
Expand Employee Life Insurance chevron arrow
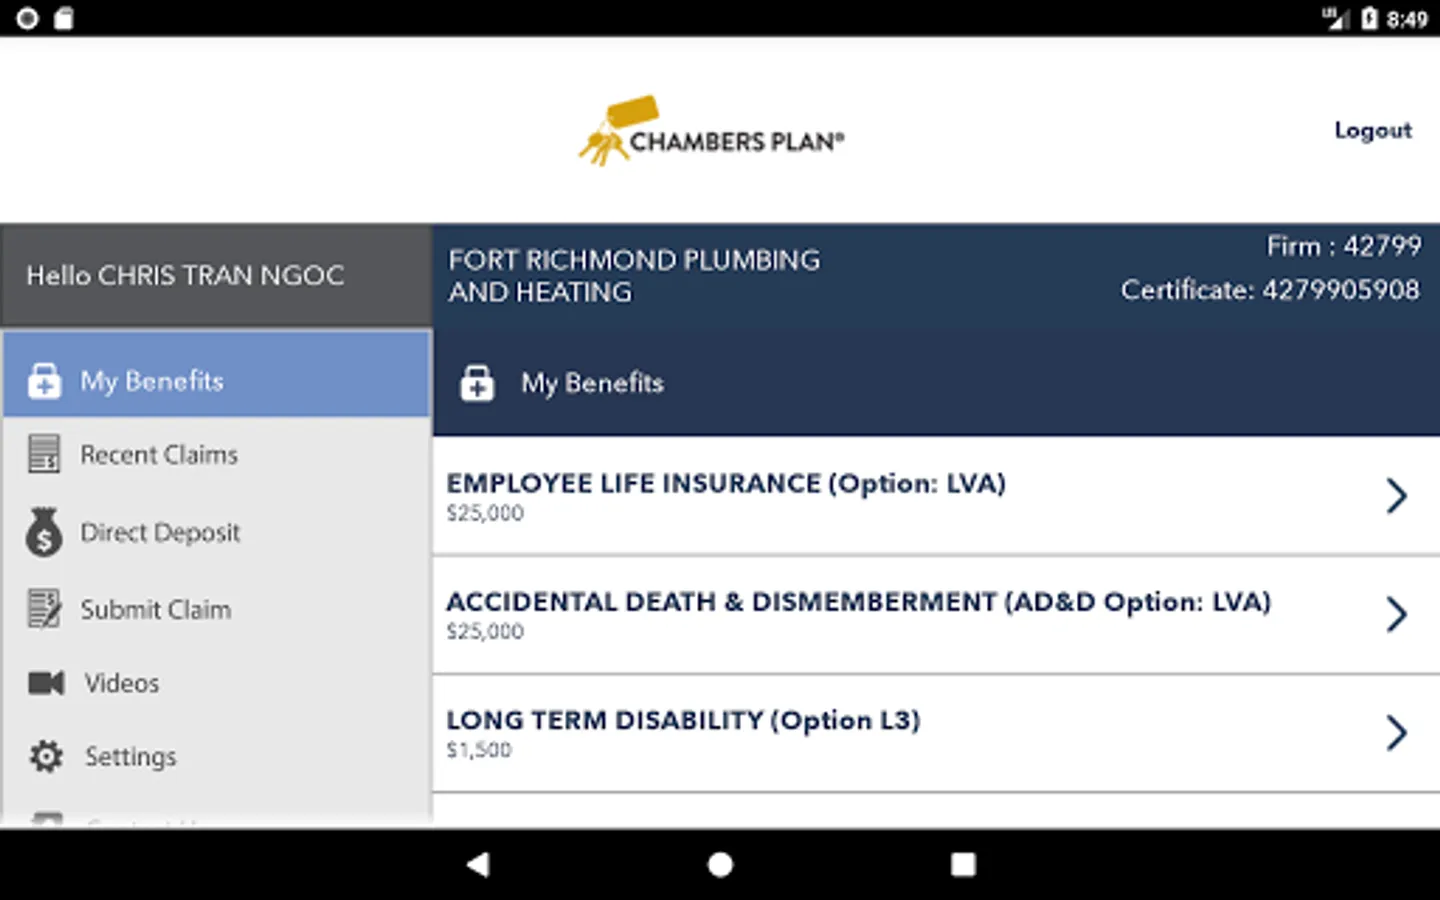[x=1397, y=496]
